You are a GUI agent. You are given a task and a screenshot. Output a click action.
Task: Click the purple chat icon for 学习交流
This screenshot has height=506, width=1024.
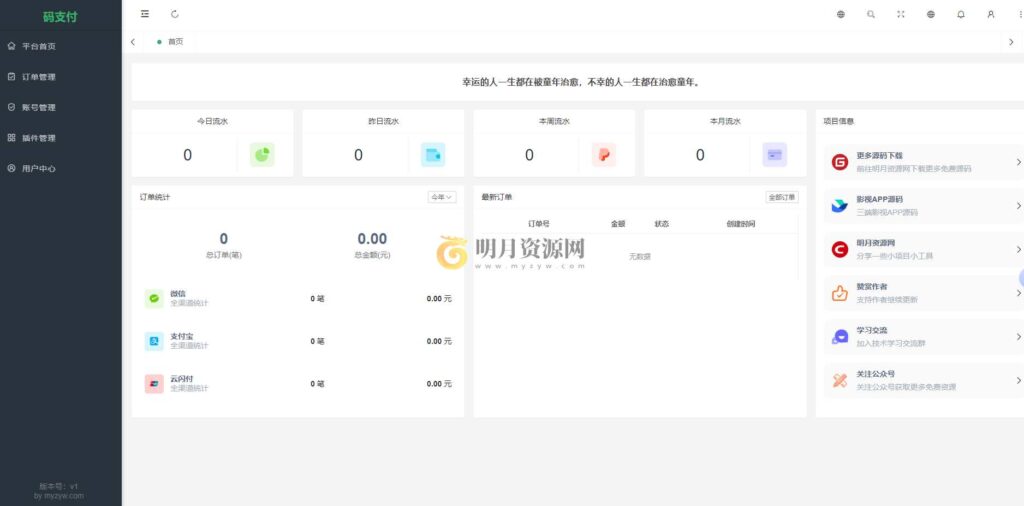pyautogui.click(x=840, y=337)
